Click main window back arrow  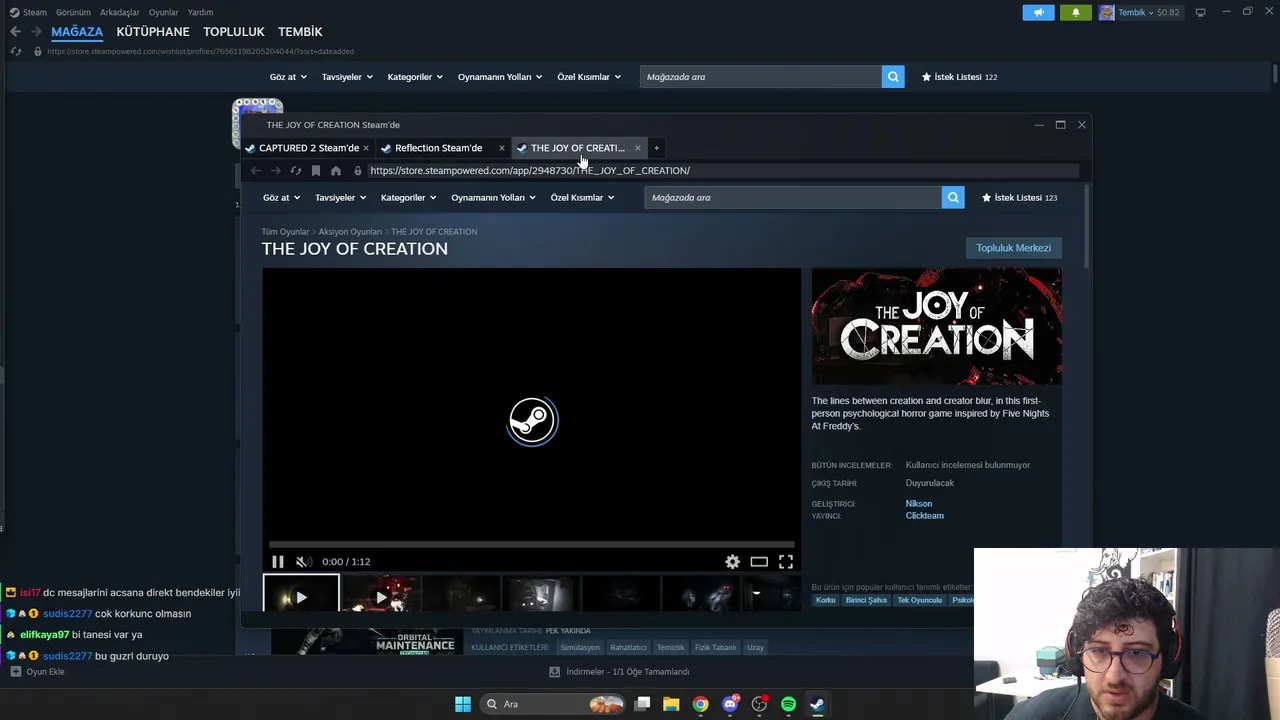tap(15, 32)
